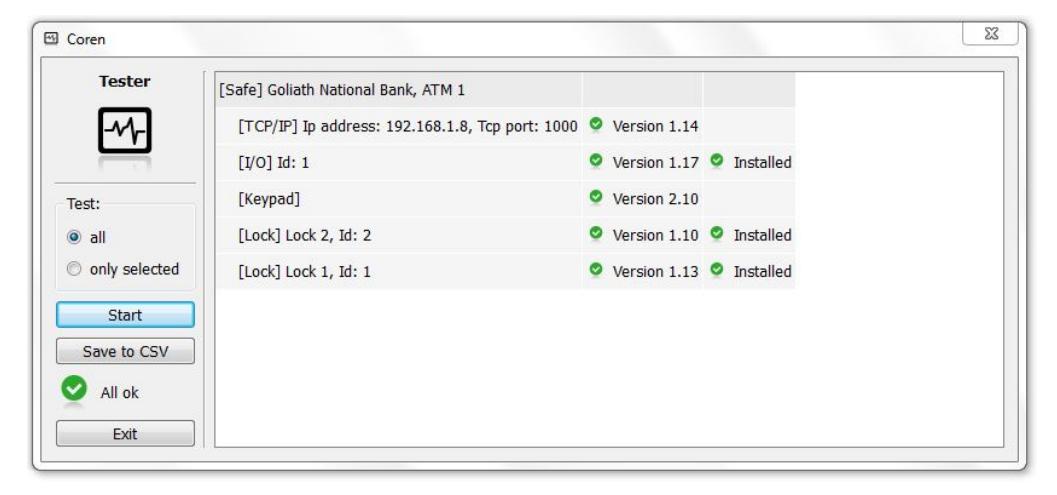The image size is (1057, 495).
Task: Select the Lock 1, Id: 1 row
Action: [505, 272]
